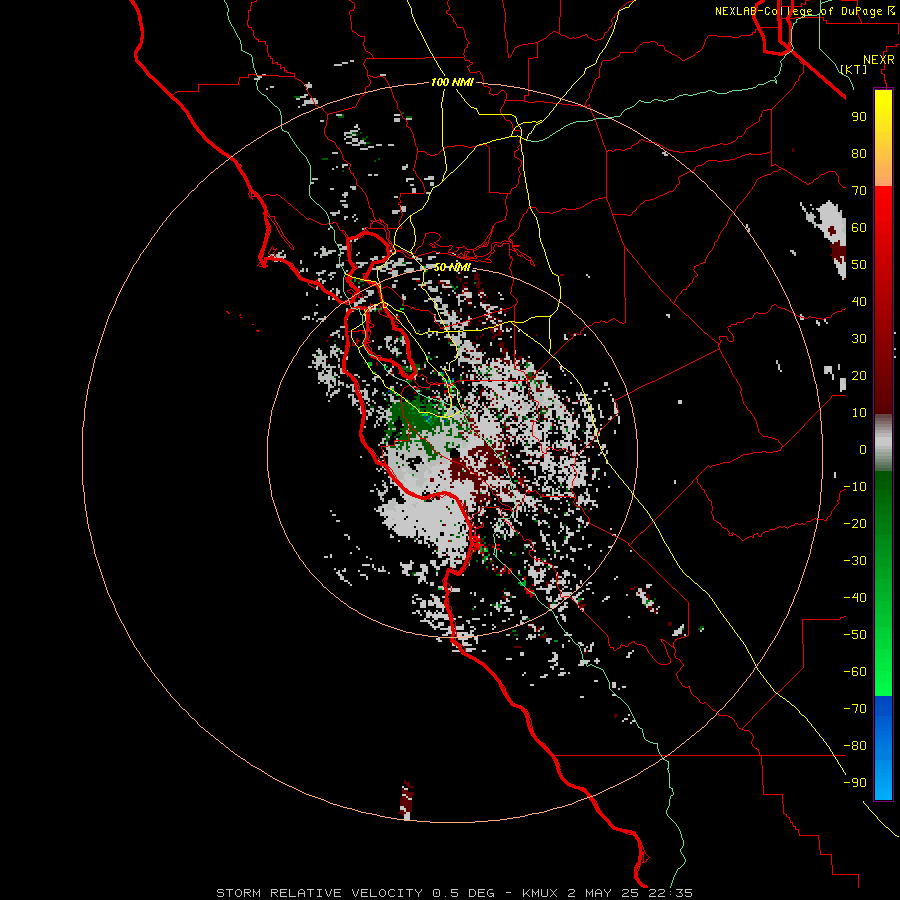
Task: Click the "100 NMI" range ring label
Action: click(452, 82)
